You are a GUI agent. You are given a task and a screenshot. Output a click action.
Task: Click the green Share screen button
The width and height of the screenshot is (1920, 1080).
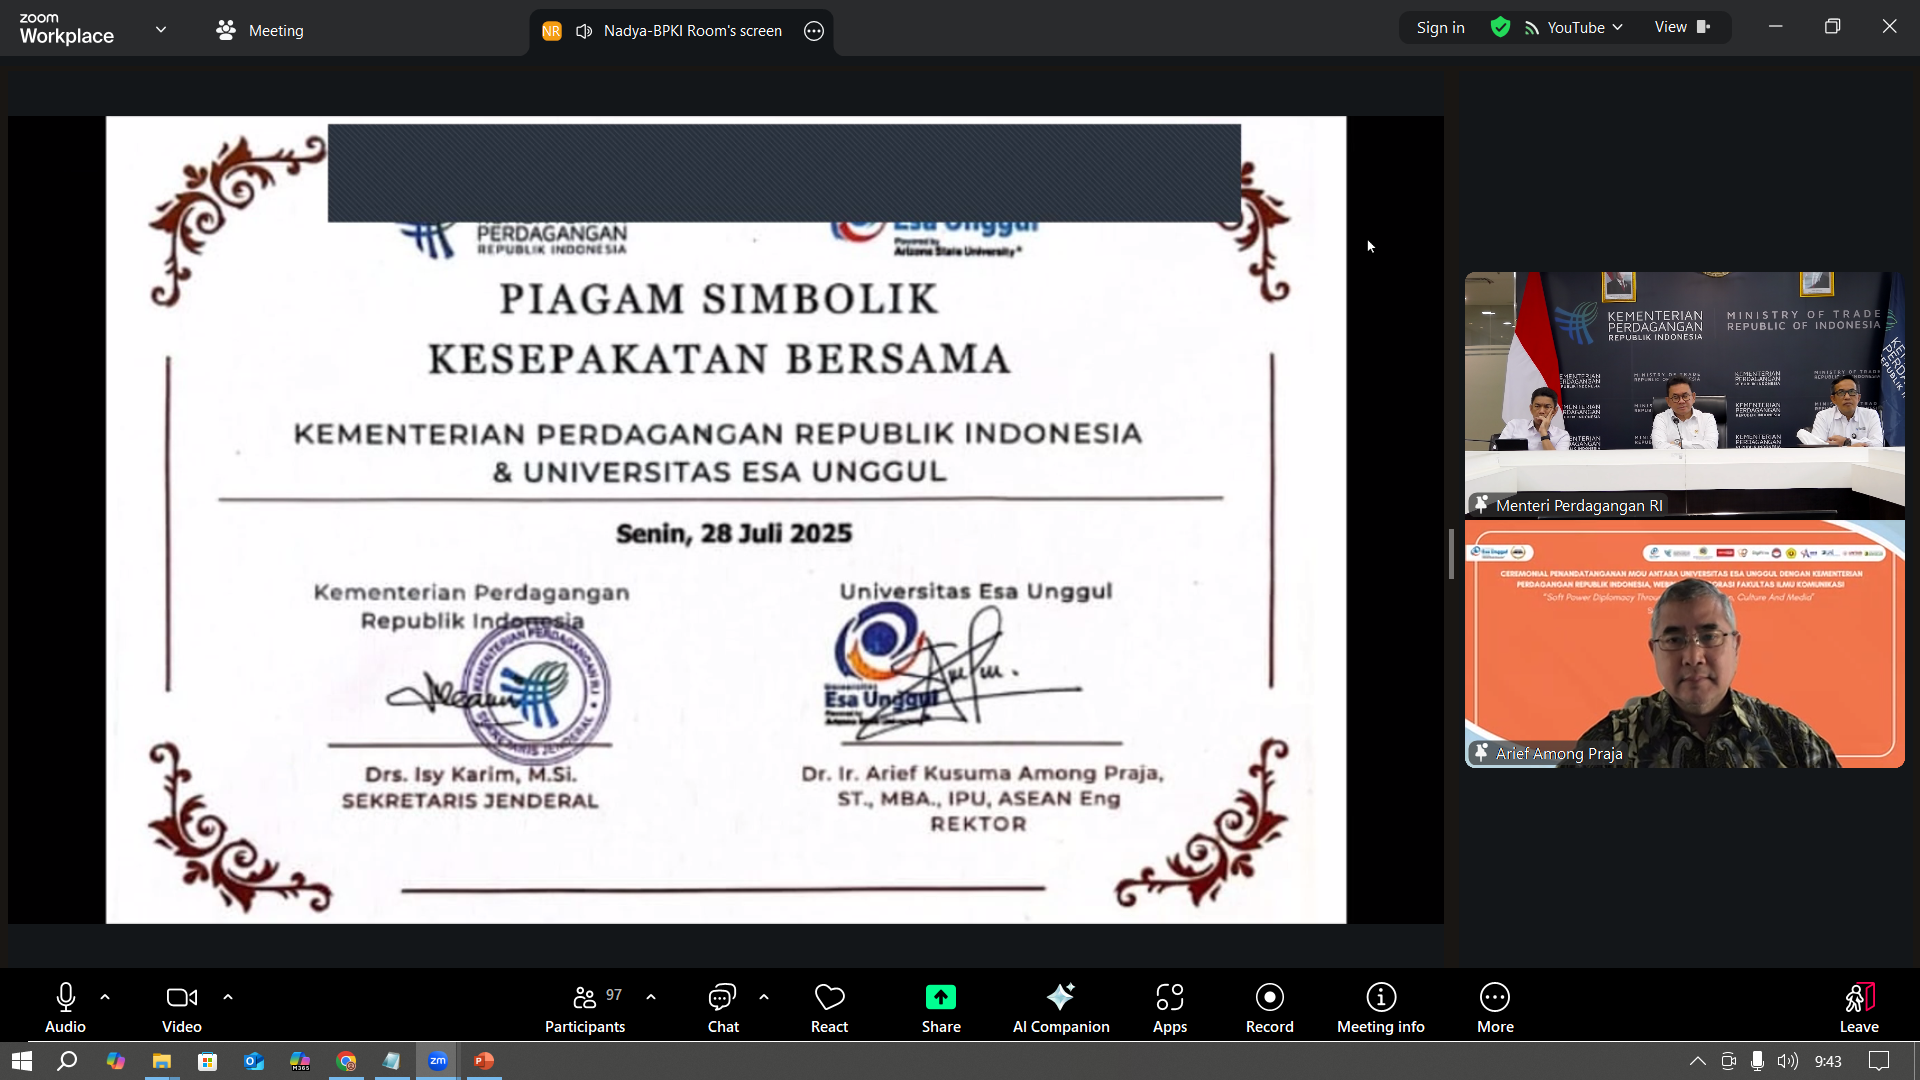tap(941, 1008)
